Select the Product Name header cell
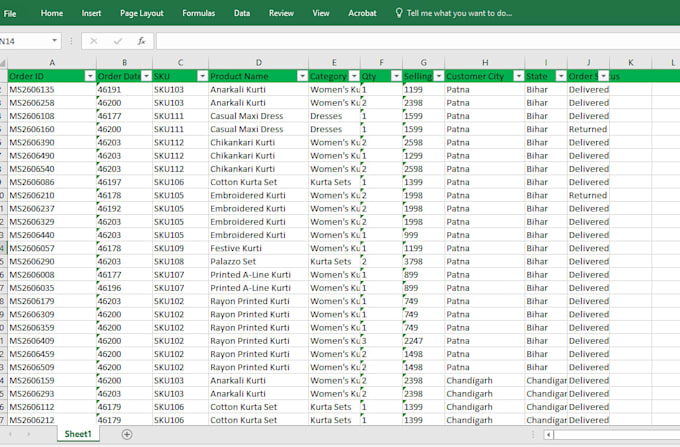680x447 pixels. tap(258, 76)
